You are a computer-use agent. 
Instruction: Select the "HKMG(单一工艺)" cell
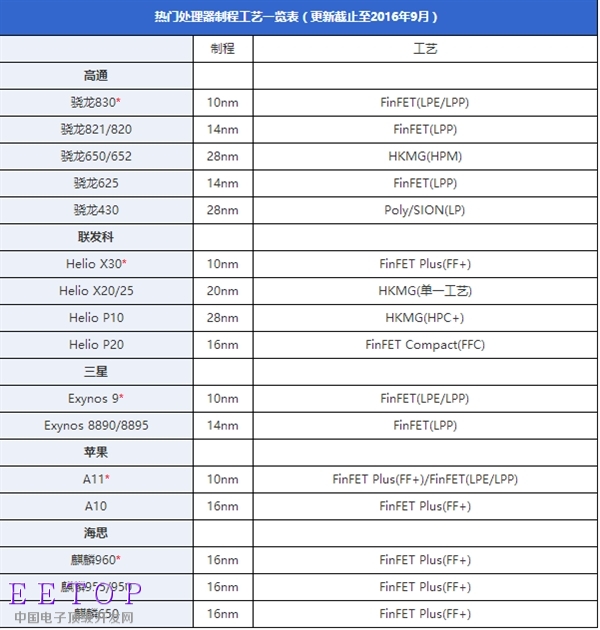coord(425,291)
